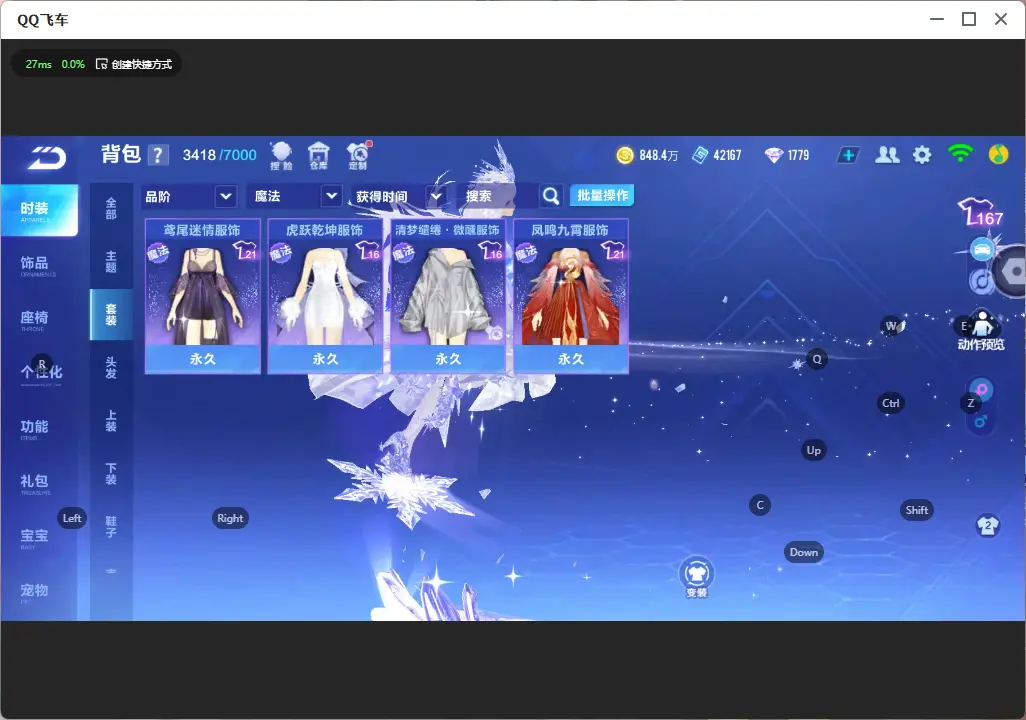The width and height of the screenshot is (1026, 720).
Task: Open the 魔法 filter dropdown
Action: coord(294,196)
